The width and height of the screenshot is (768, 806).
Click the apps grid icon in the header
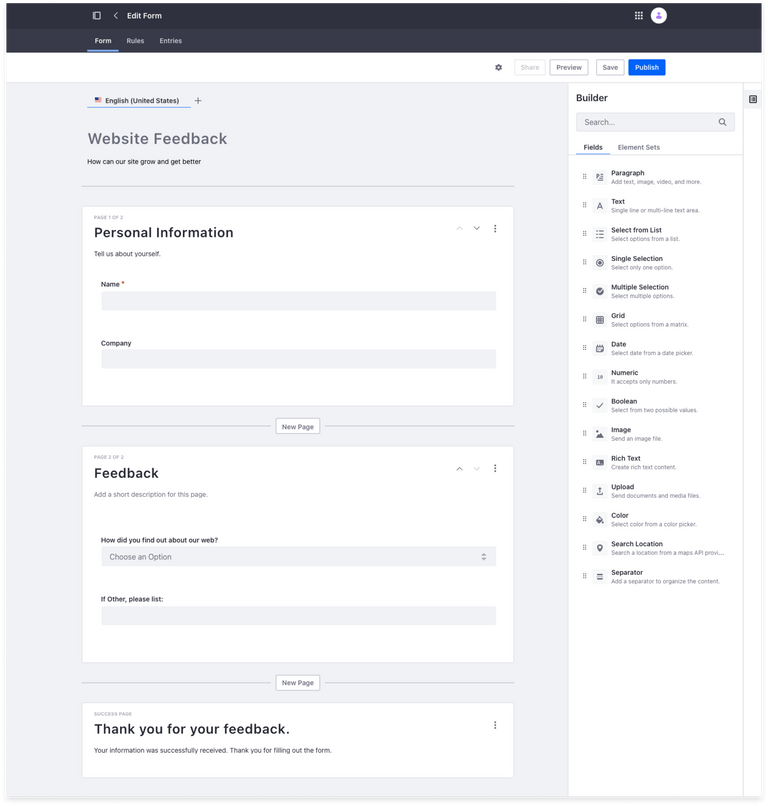pos(638,15)
